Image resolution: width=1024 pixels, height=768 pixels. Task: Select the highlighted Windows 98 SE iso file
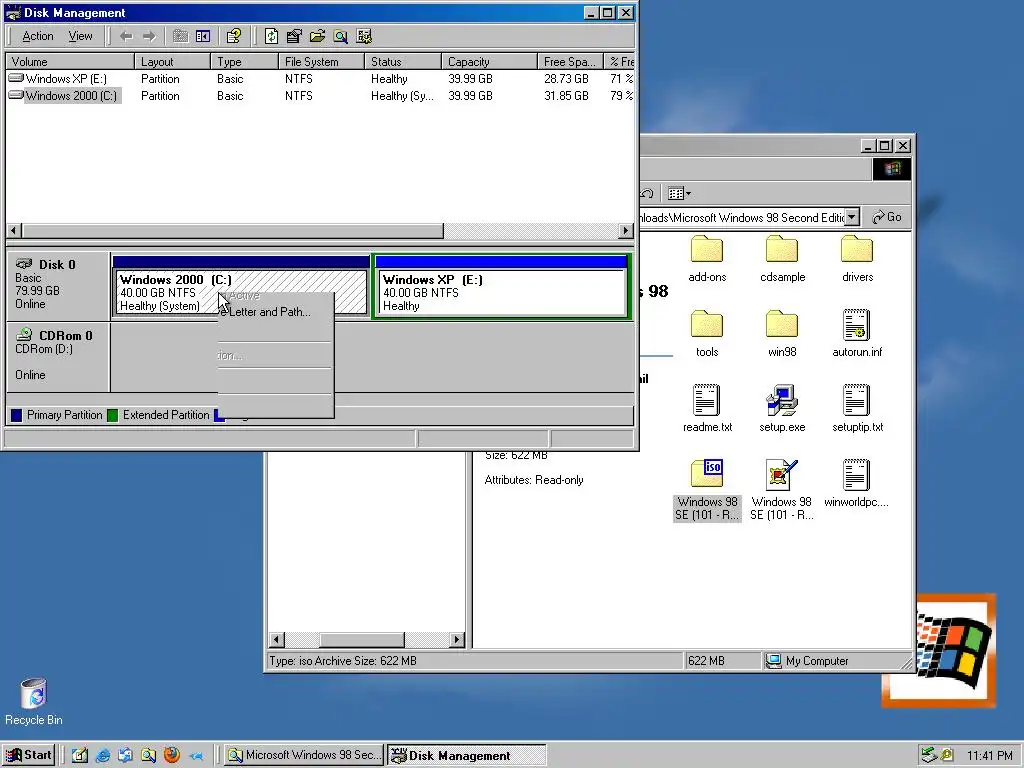[x=707, y=490]
